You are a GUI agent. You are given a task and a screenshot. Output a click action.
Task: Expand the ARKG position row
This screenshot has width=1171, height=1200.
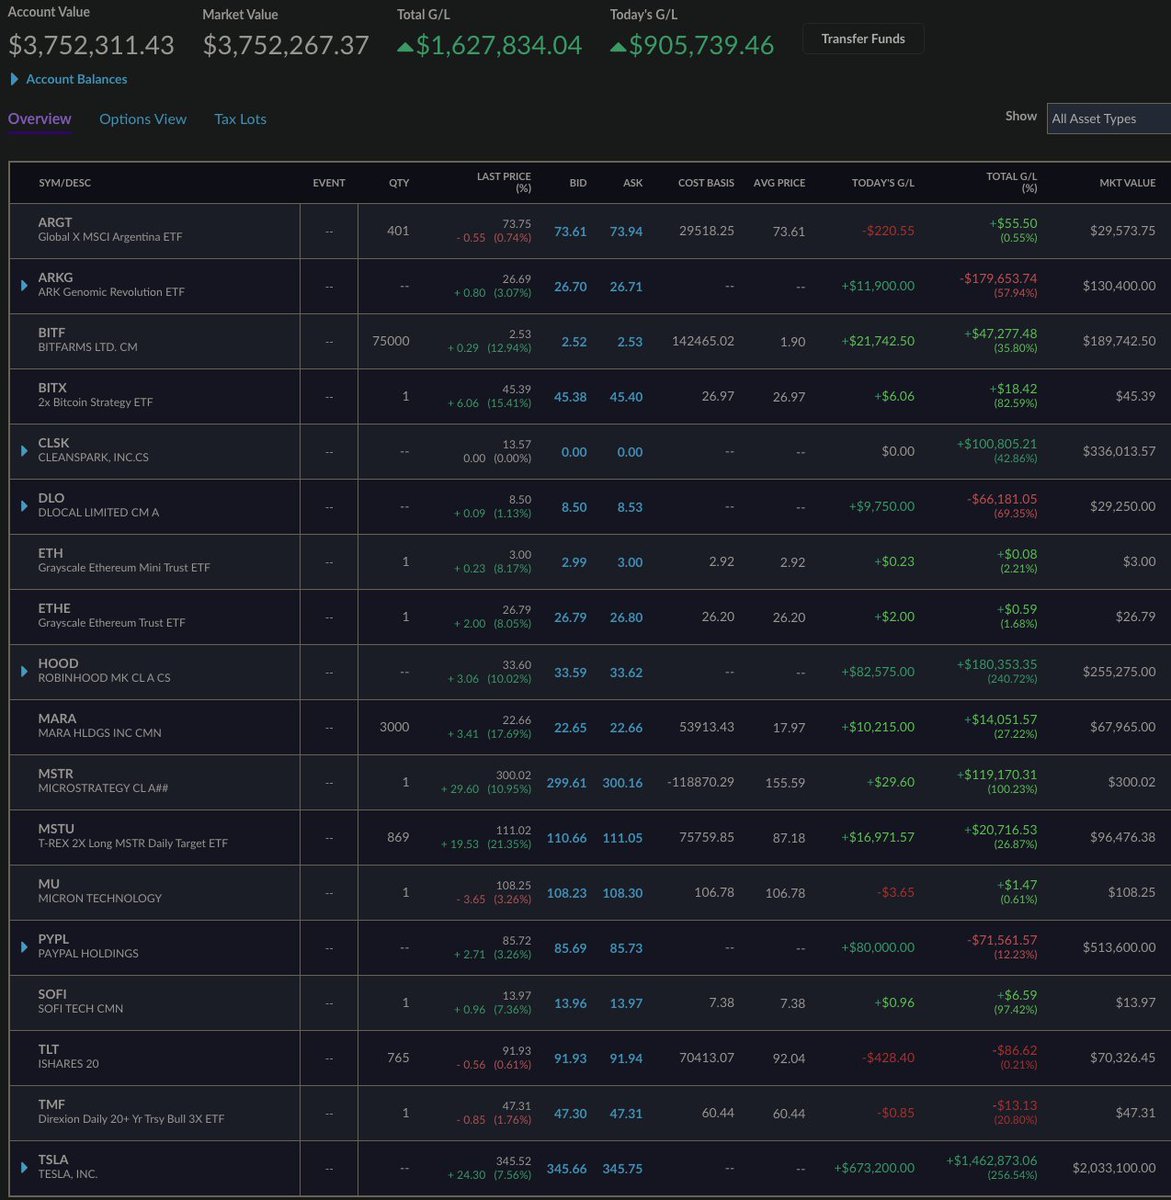pyautogui.click(x=24, y=286)
